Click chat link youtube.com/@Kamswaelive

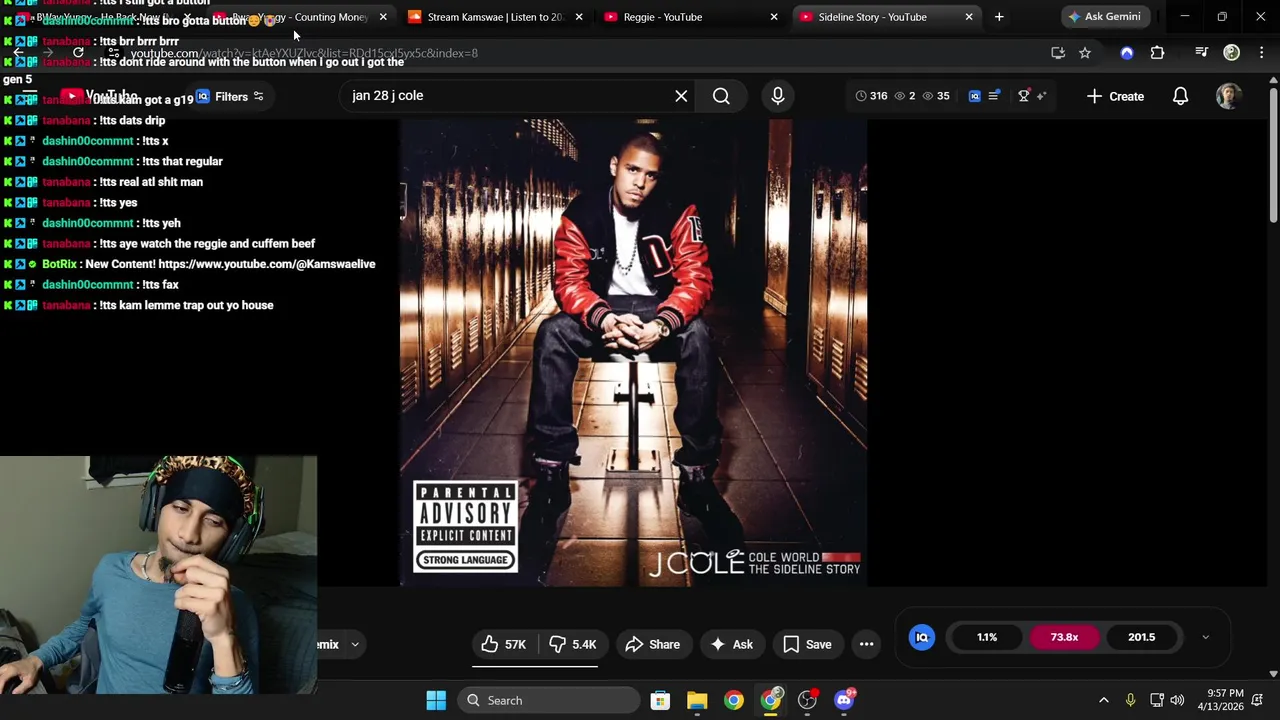267,264
